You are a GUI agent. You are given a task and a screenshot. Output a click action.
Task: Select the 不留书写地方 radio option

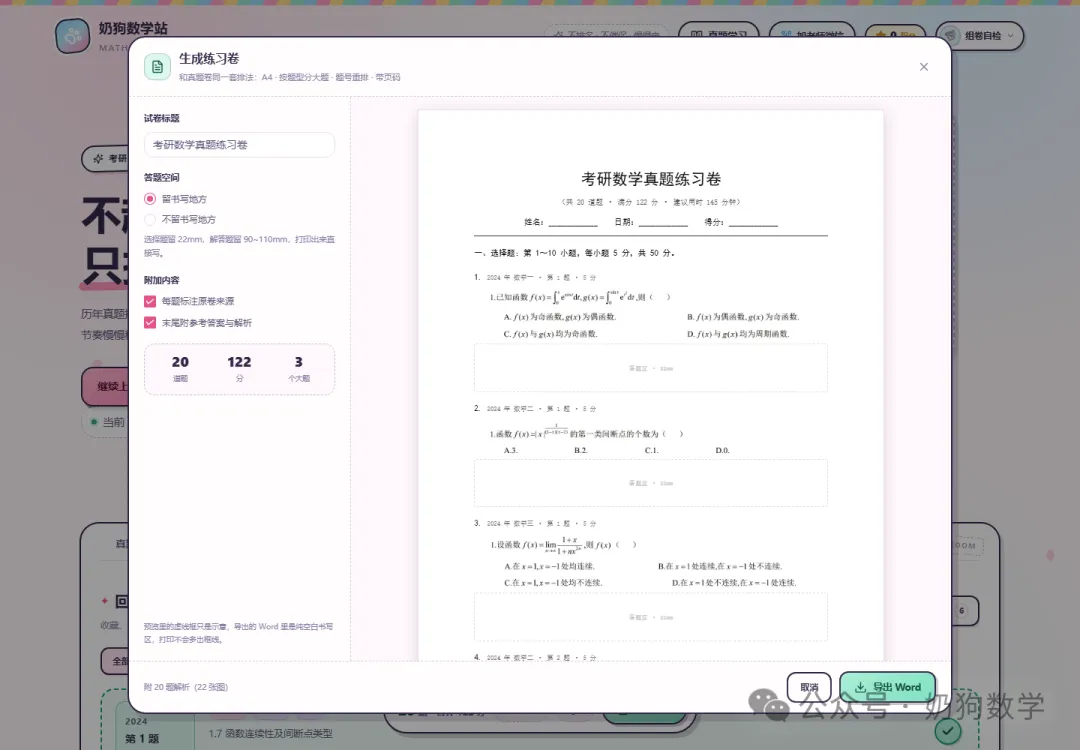pos(150,220)
